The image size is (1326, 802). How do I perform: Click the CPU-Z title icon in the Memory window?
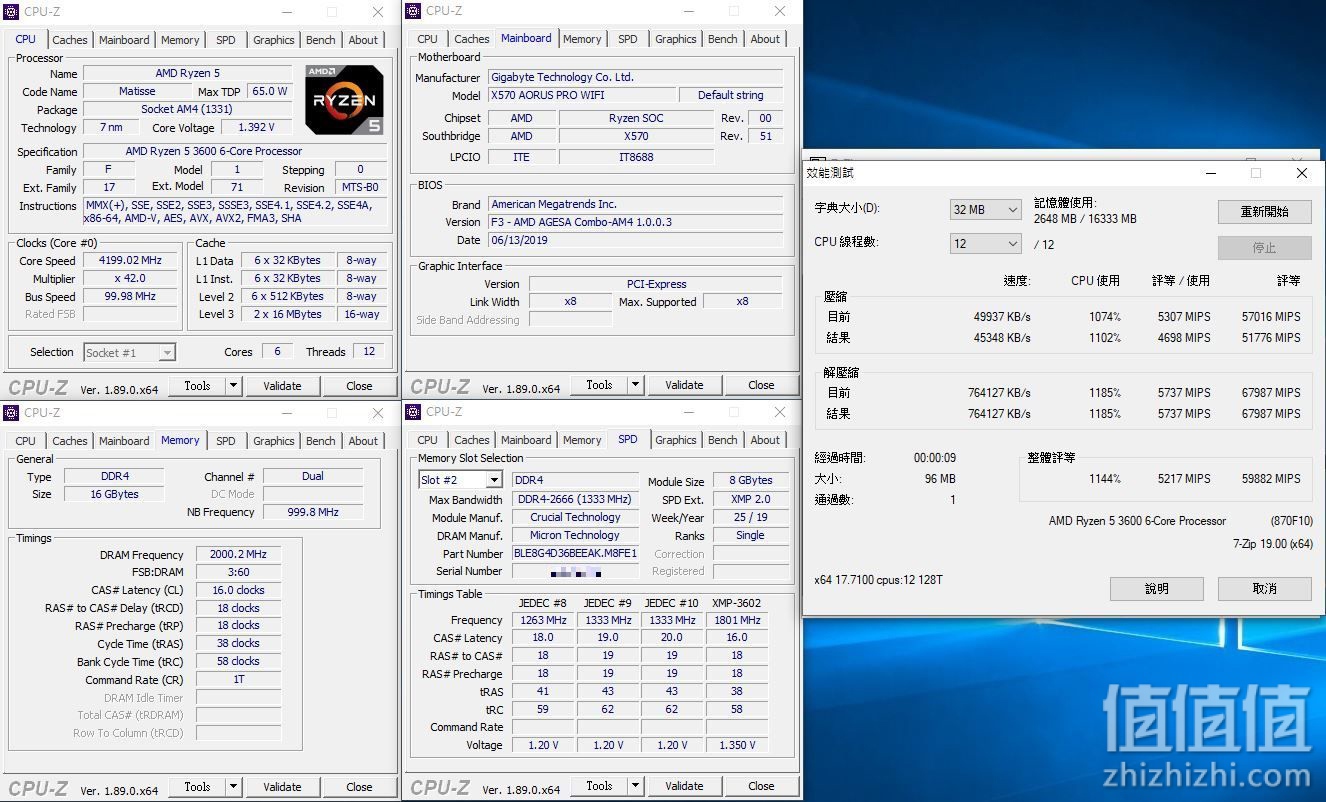(11, 412)
